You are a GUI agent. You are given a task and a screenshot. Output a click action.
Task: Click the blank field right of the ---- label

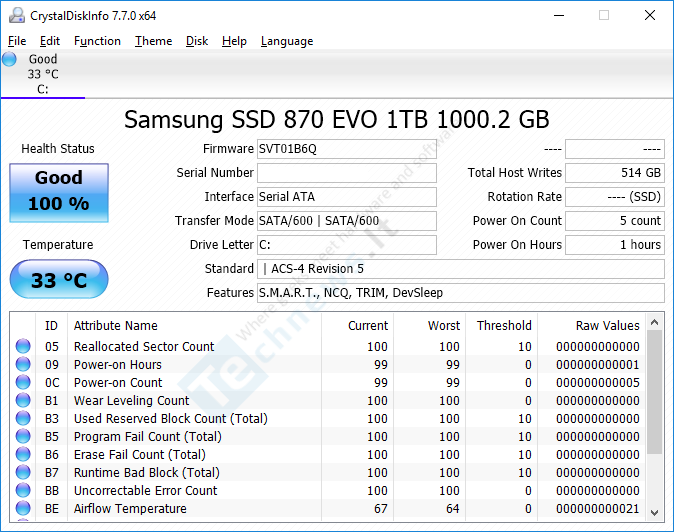615,149
